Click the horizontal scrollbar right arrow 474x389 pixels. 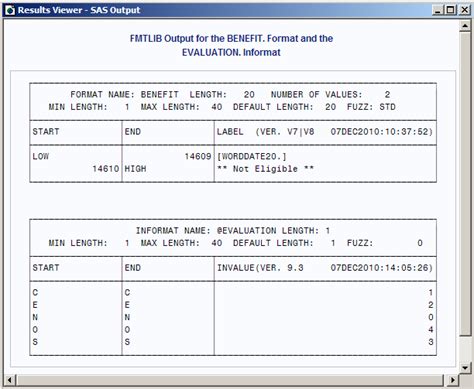click(x=452, y=380)
